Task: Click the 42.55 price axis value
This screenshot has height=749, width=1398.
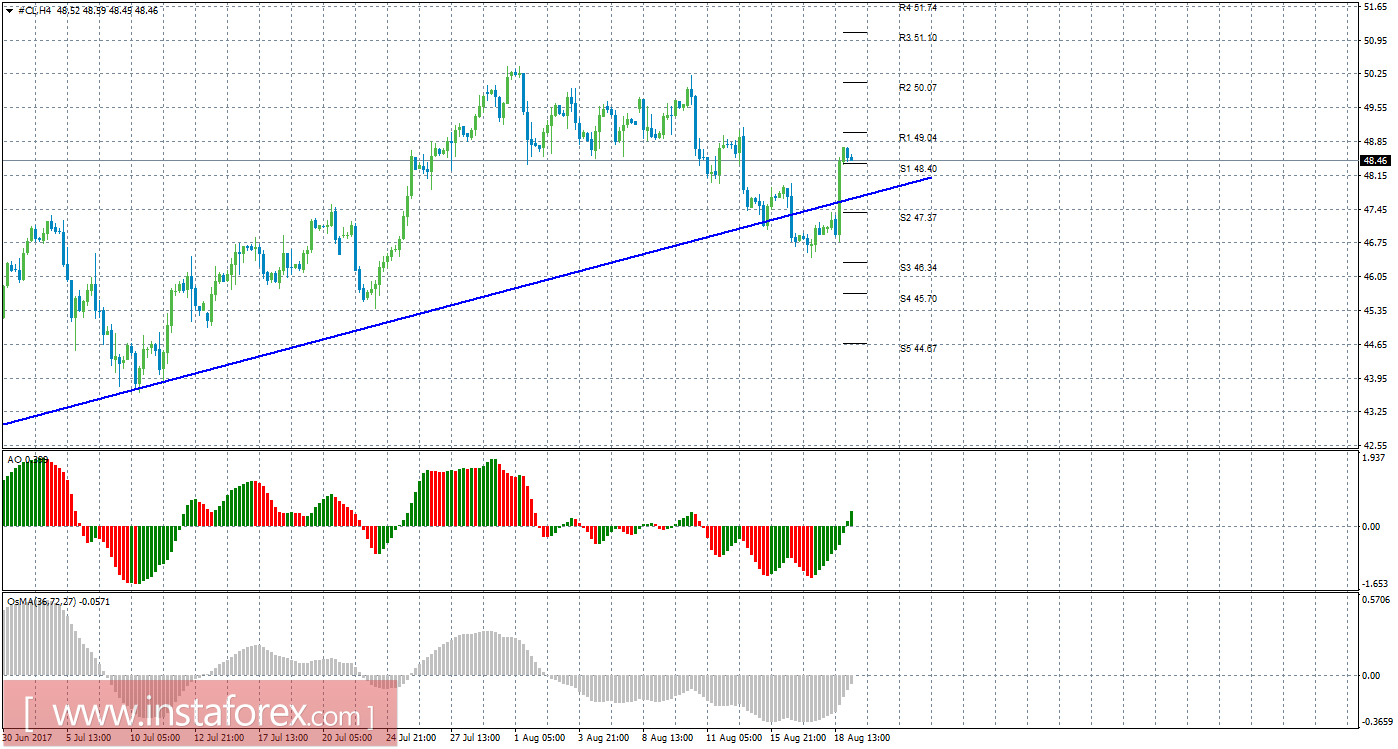Action: pos(1375,445)
